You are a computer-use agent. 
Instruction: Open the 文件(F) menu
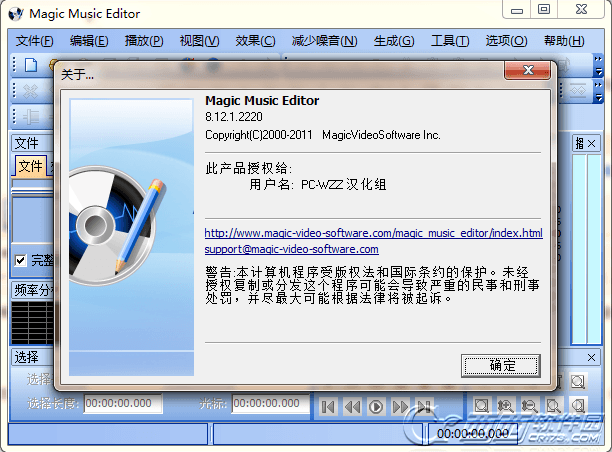(x=34, y=41)
